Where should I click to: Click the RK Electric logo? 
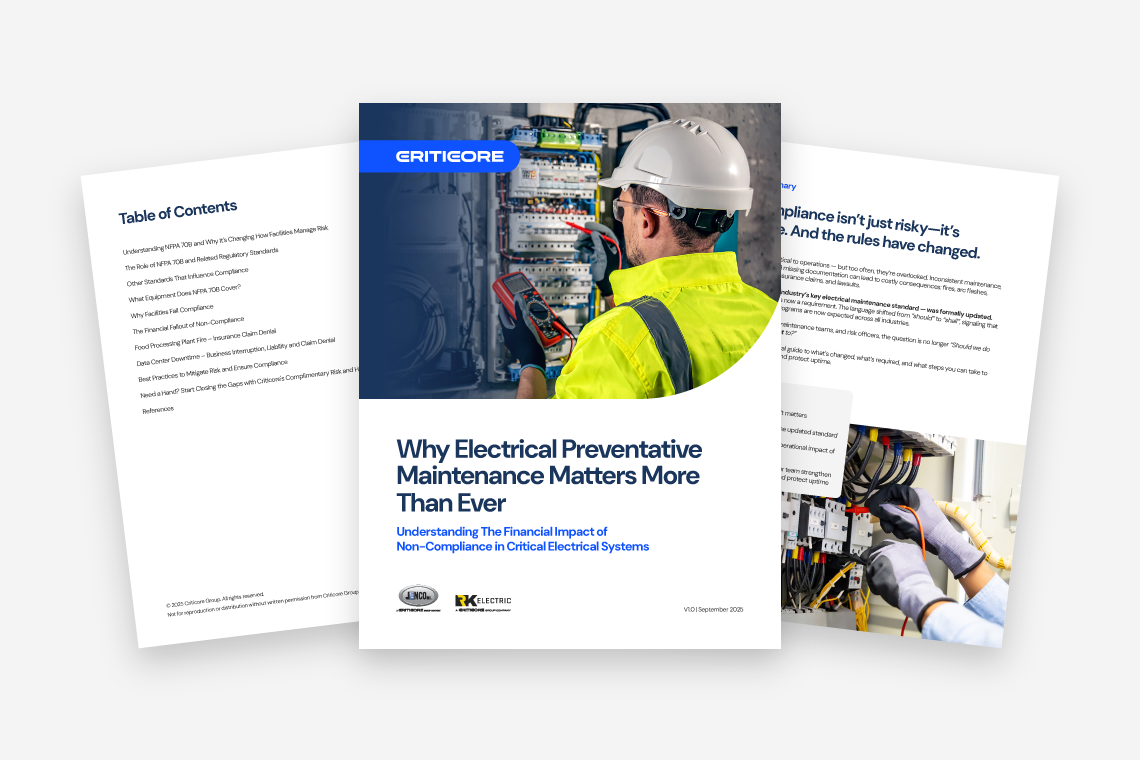pyautogui.click(x=482, y=602)
